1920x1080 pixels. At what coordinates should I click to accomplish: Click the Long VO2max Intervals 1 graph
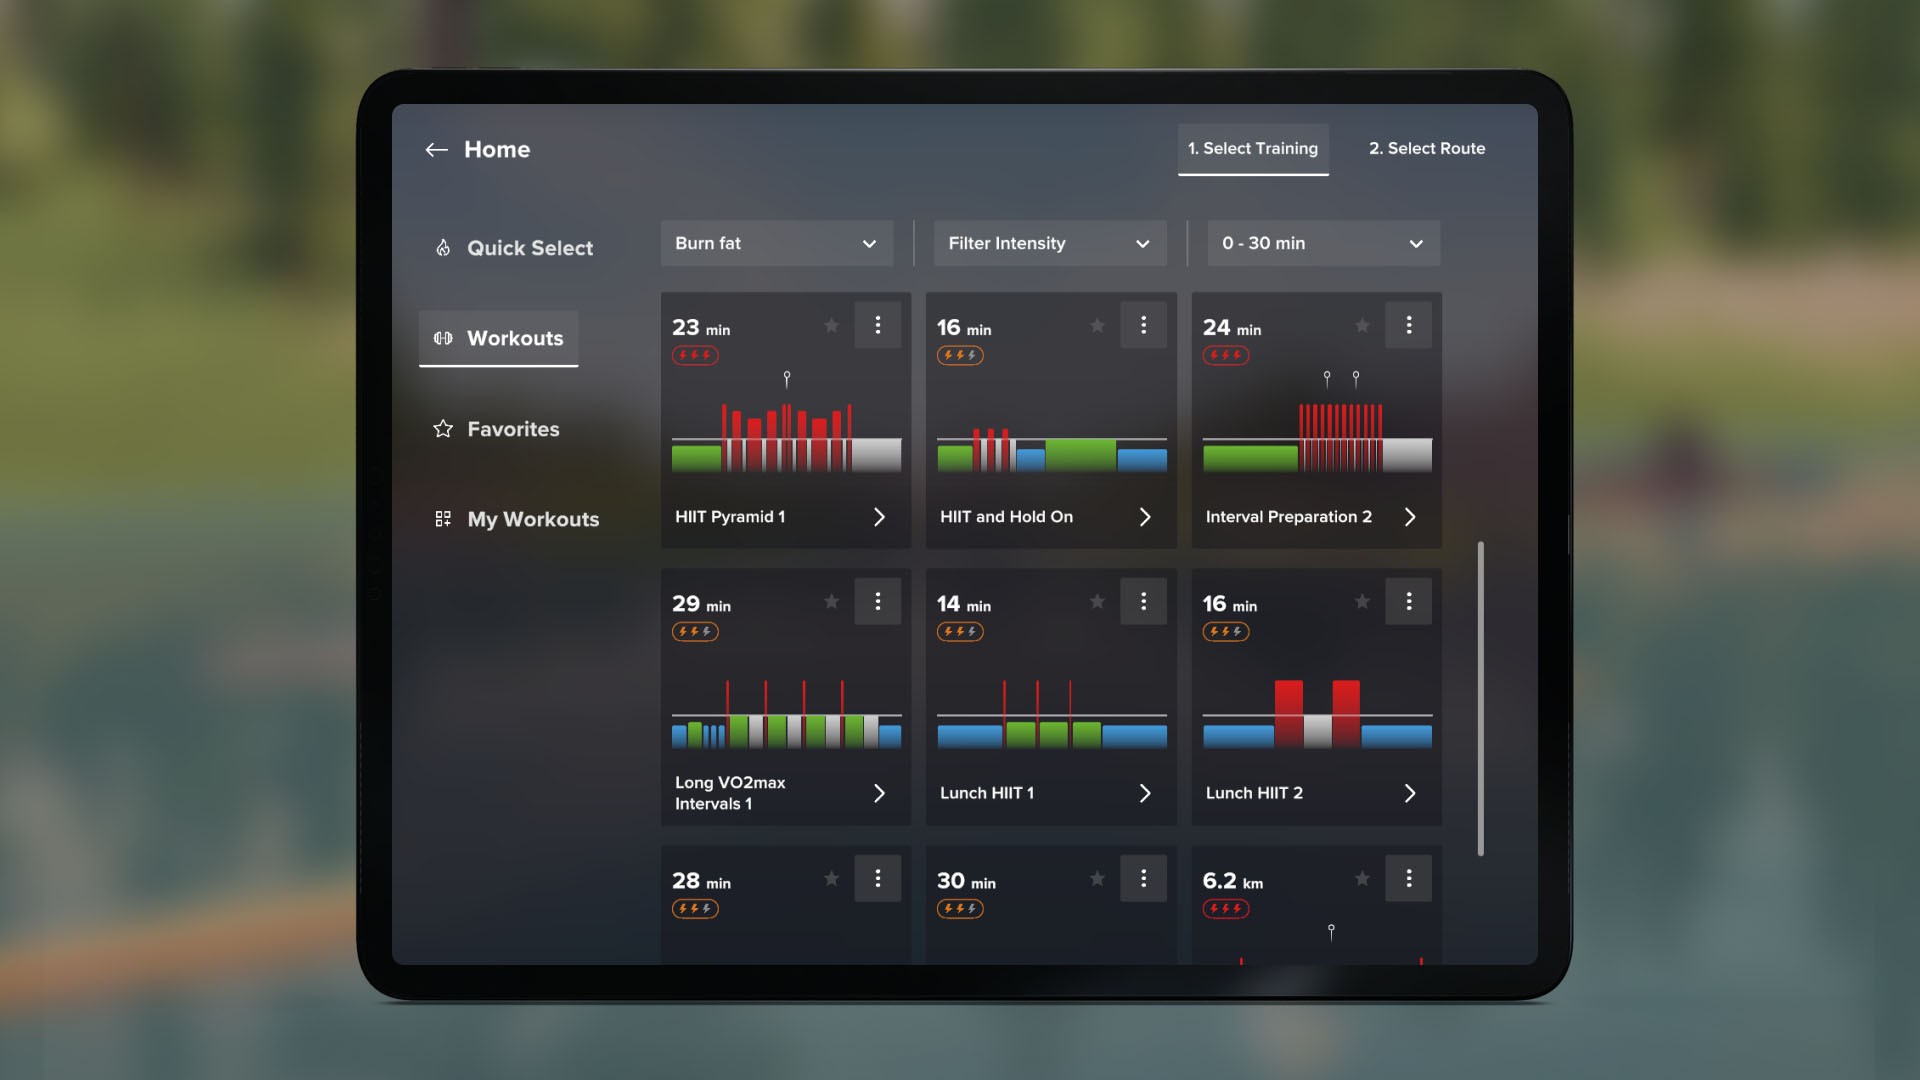pos(786,714)
